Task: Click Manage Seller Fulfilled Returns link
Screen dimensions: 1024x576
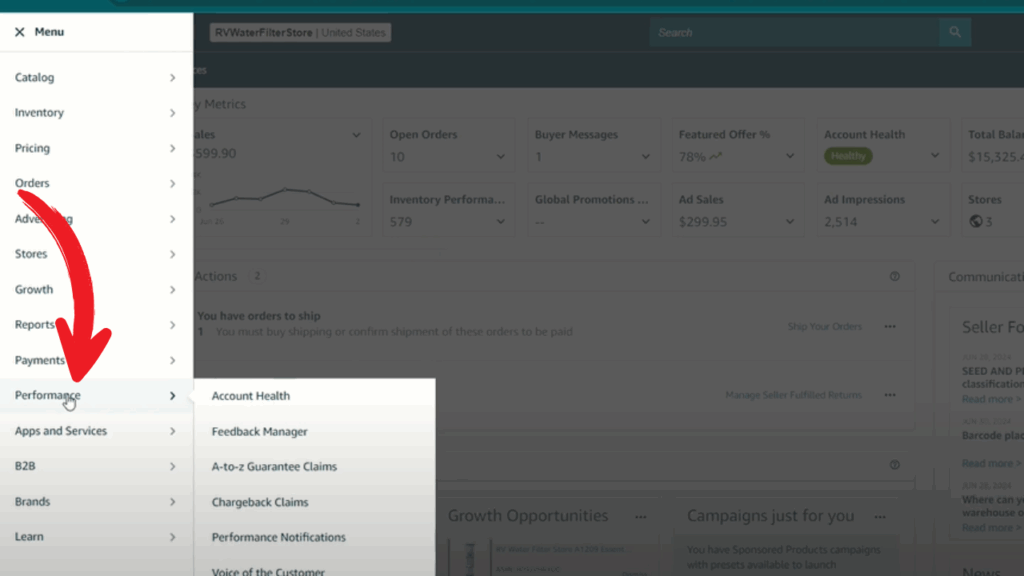Action: tap(793, 395)
